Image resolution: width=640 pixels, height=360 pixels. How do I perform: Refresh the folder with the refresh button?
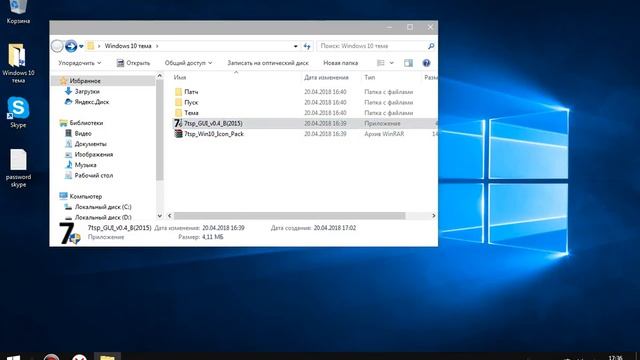307,47
